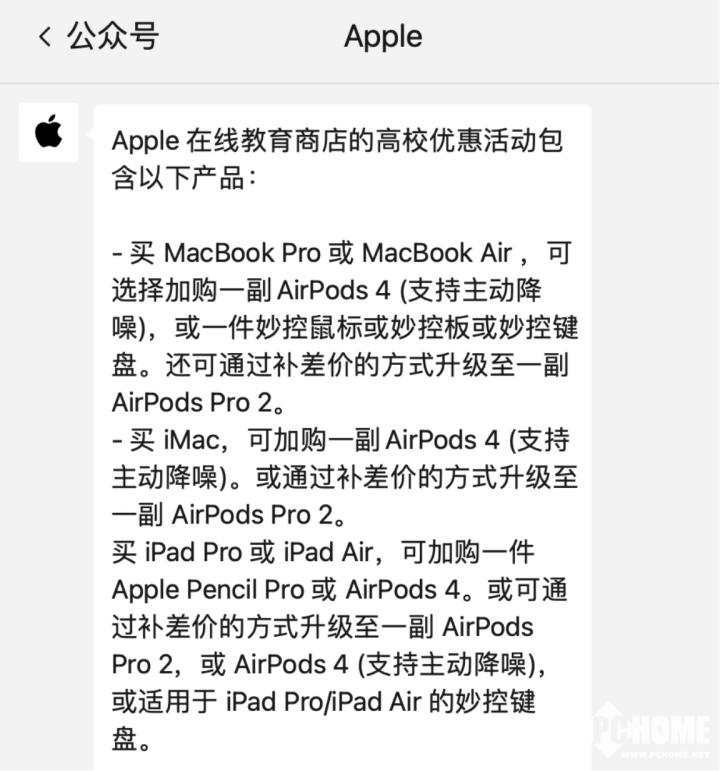This screenshot has height=771, width=720.
Task: Click the '盘。还可通过补差价的方式升级至一副' line
Action: 340,365
